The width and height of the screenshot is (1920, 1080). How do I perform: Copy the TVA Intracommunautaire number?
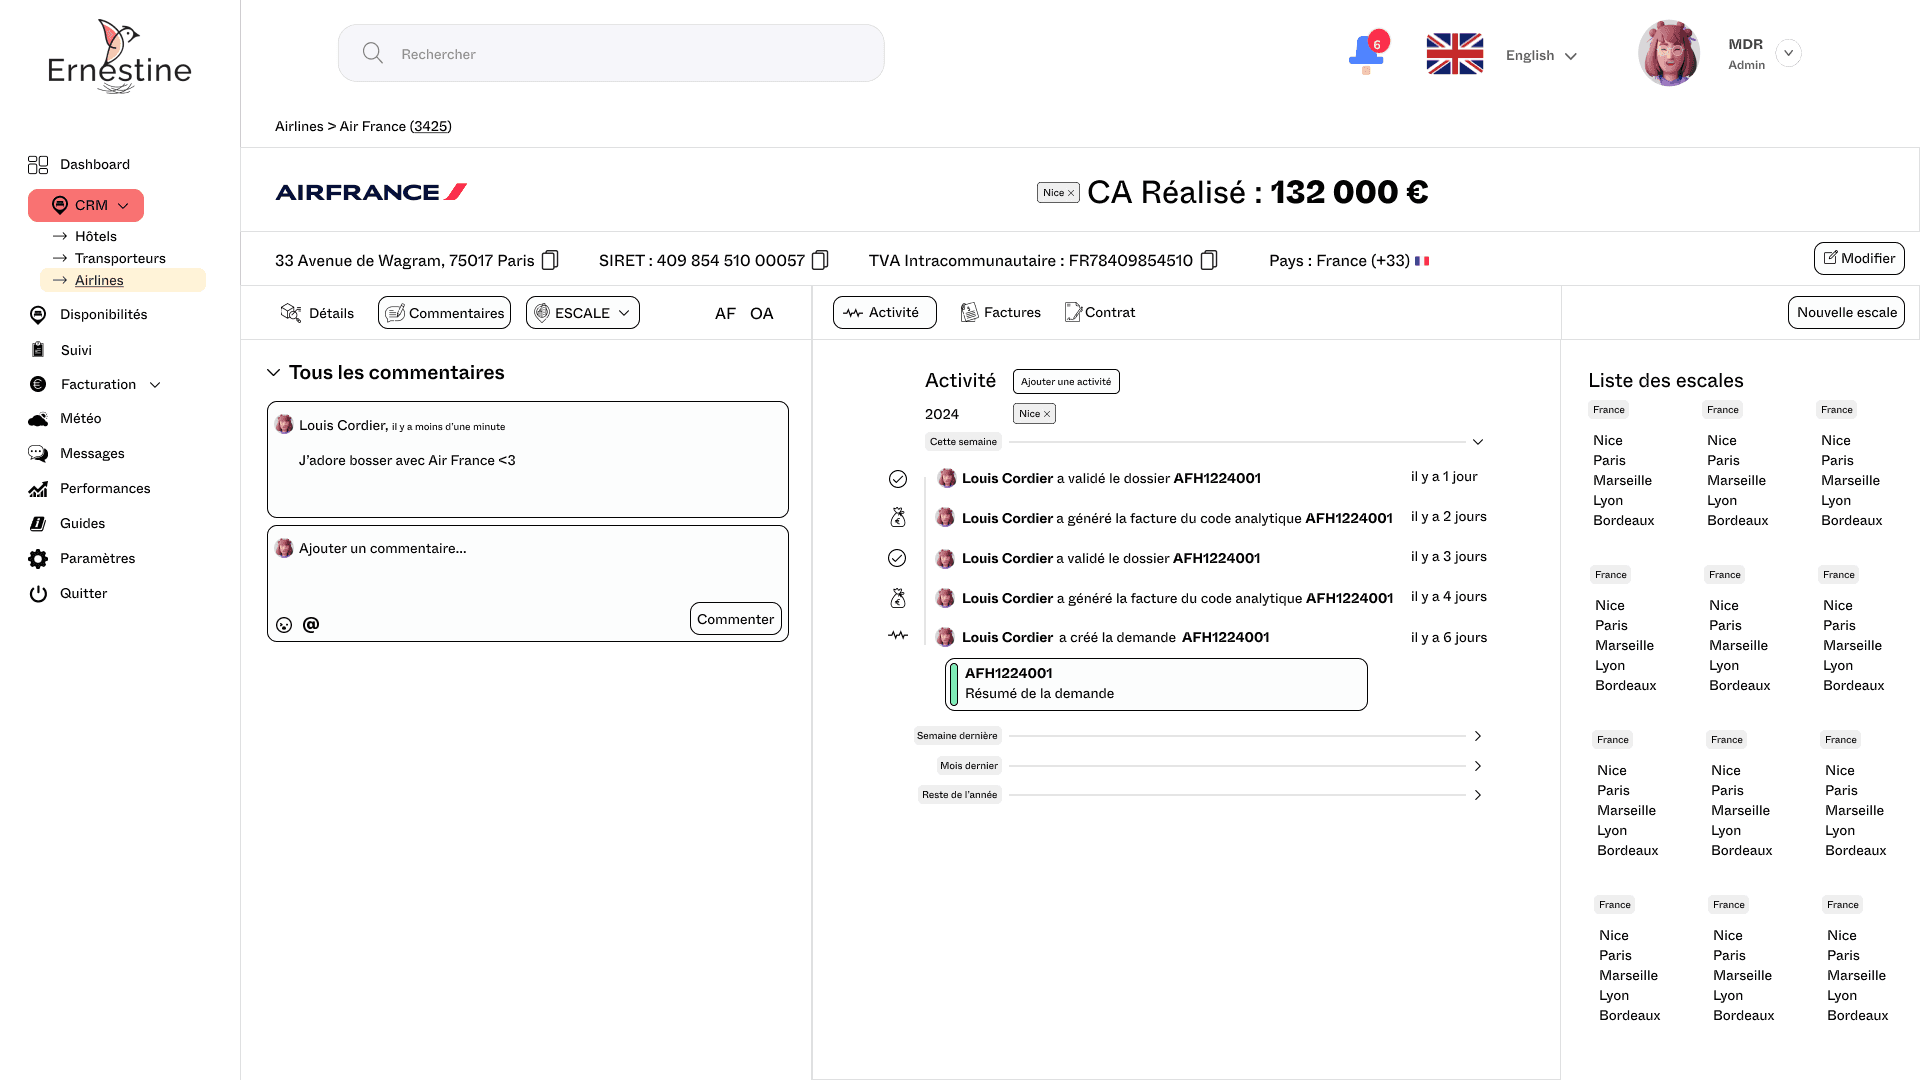(1208, 260)
